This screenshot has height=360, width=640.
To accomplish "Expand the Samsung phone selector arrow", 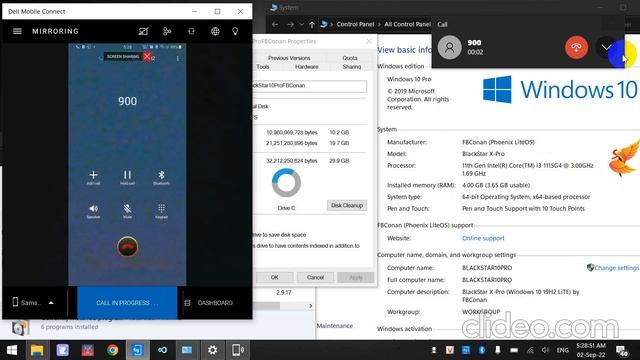I will tap(51, 302).
